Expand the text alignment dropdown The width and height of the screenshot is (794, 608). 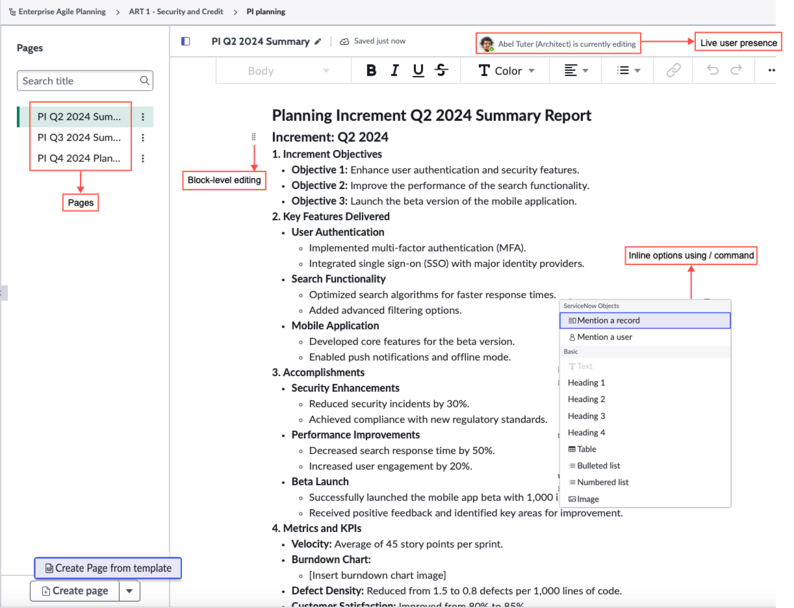point(576,71)
